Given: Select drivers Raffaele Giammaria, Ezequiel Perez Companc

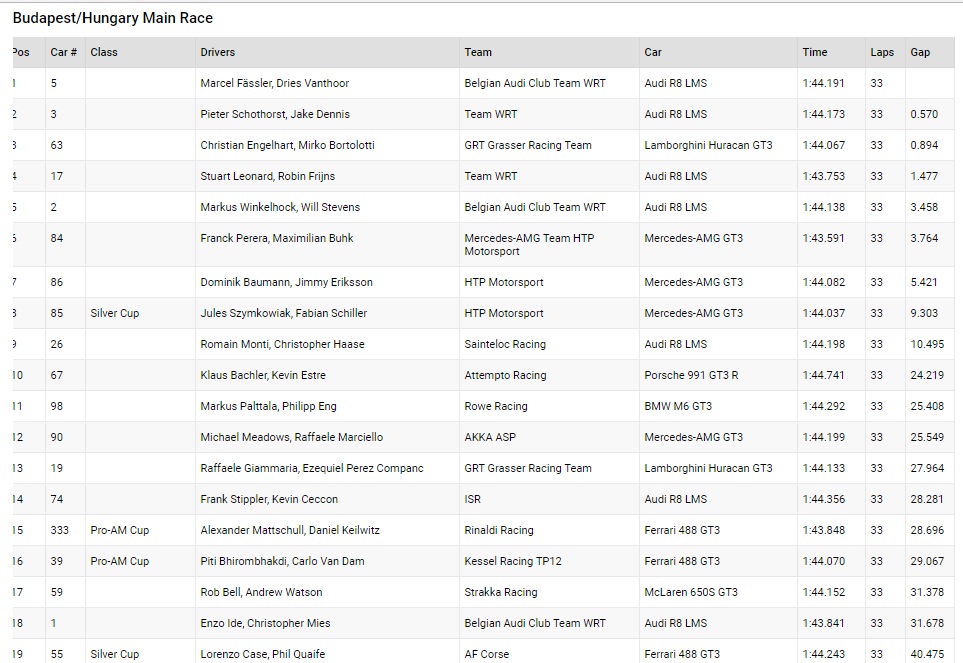Looking at the screenshot, I should point(312,468).
